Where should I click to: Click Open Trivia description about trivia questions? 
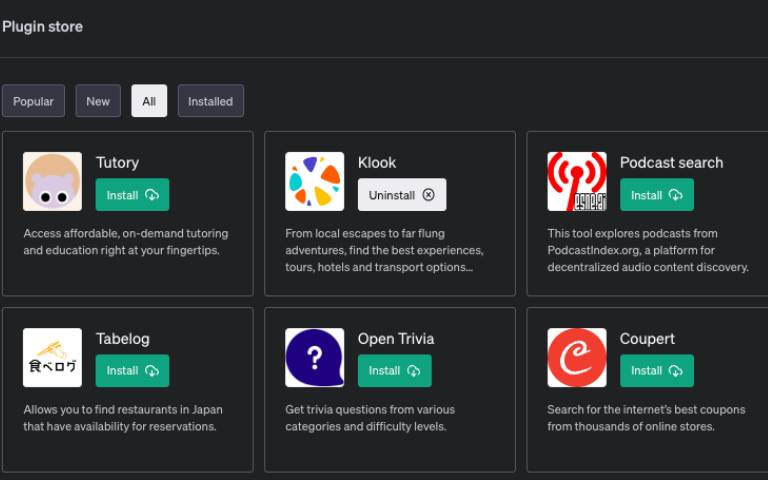370,418
